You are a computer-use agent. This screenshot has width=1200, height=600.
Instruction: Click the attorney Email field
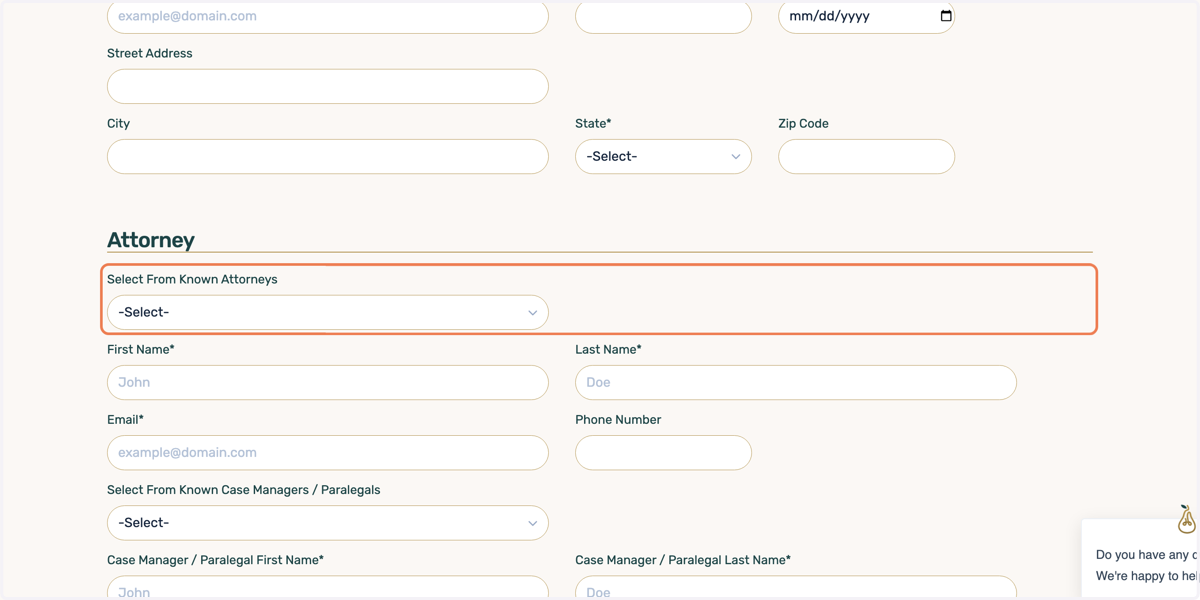click(x=328, y=453)
